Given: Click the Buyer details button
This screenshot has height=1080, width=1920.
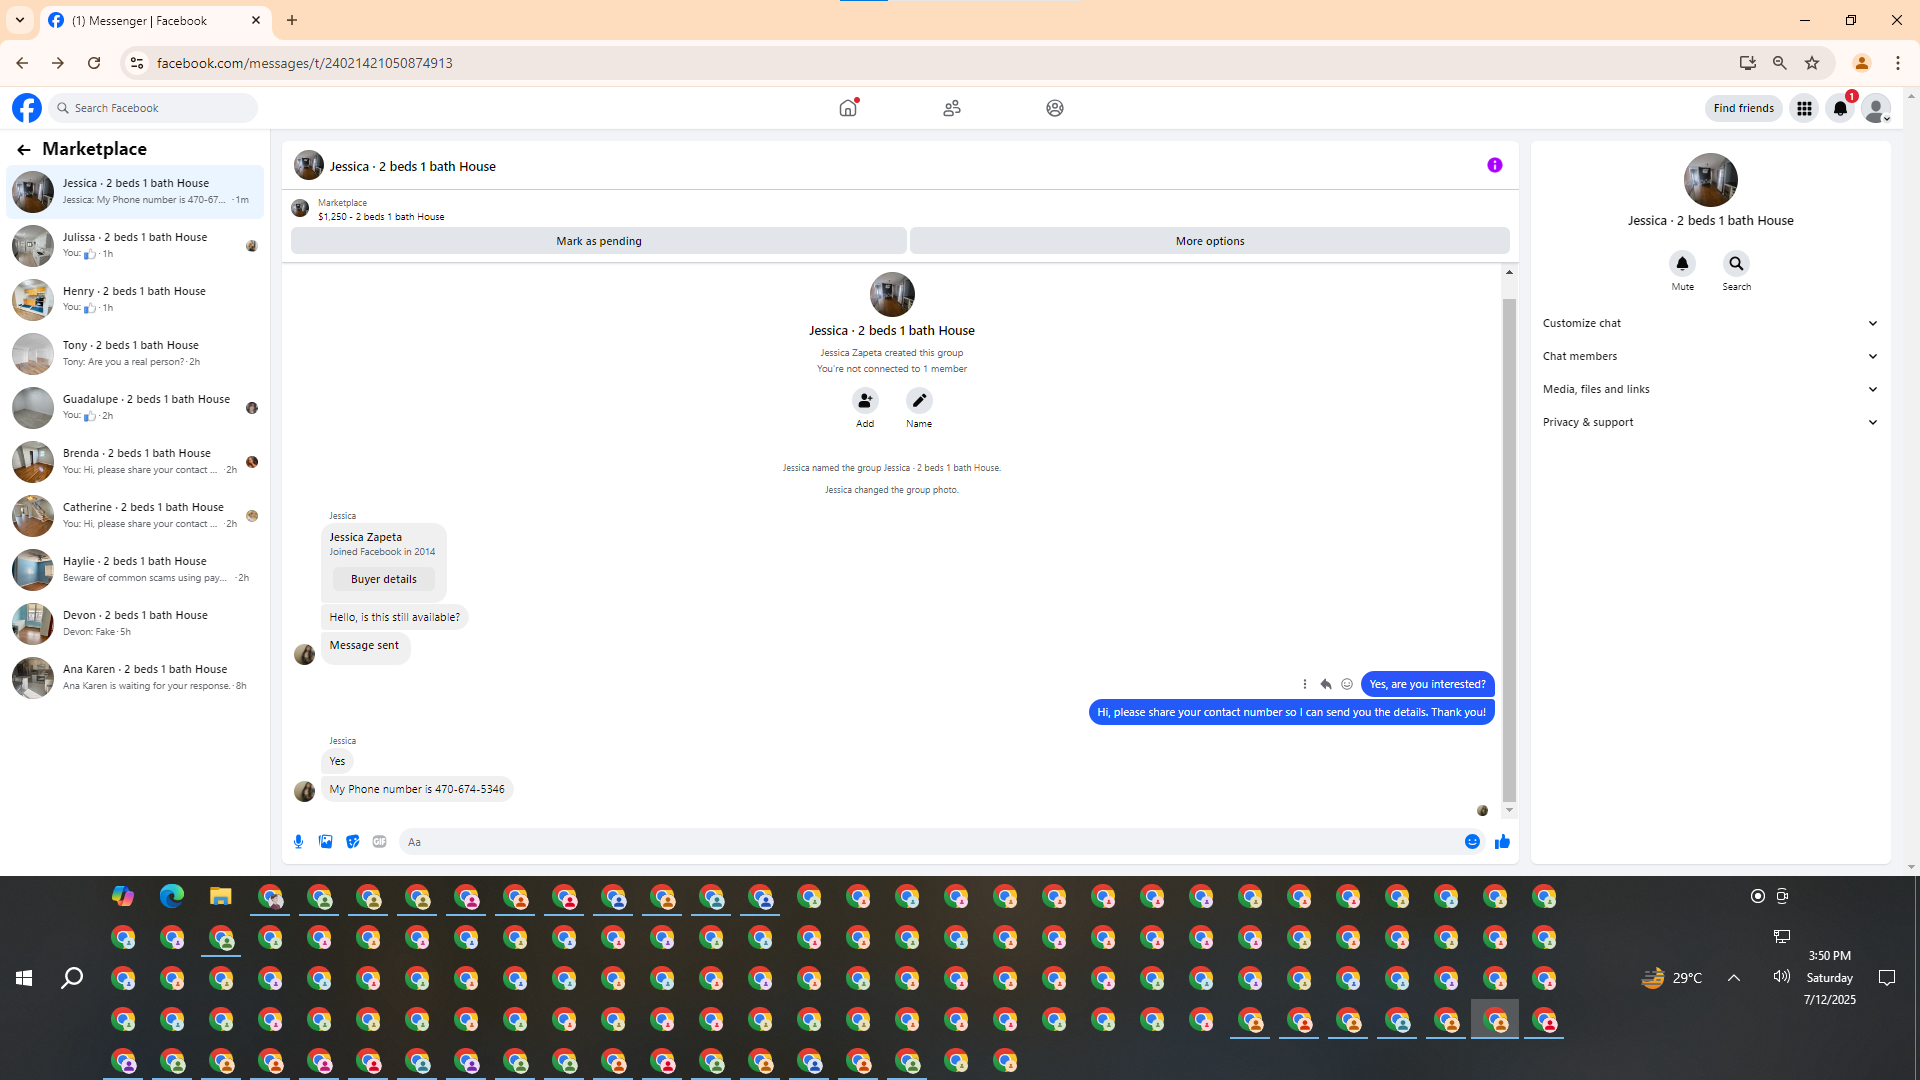Looking at the screenshot, I should 384,579.
